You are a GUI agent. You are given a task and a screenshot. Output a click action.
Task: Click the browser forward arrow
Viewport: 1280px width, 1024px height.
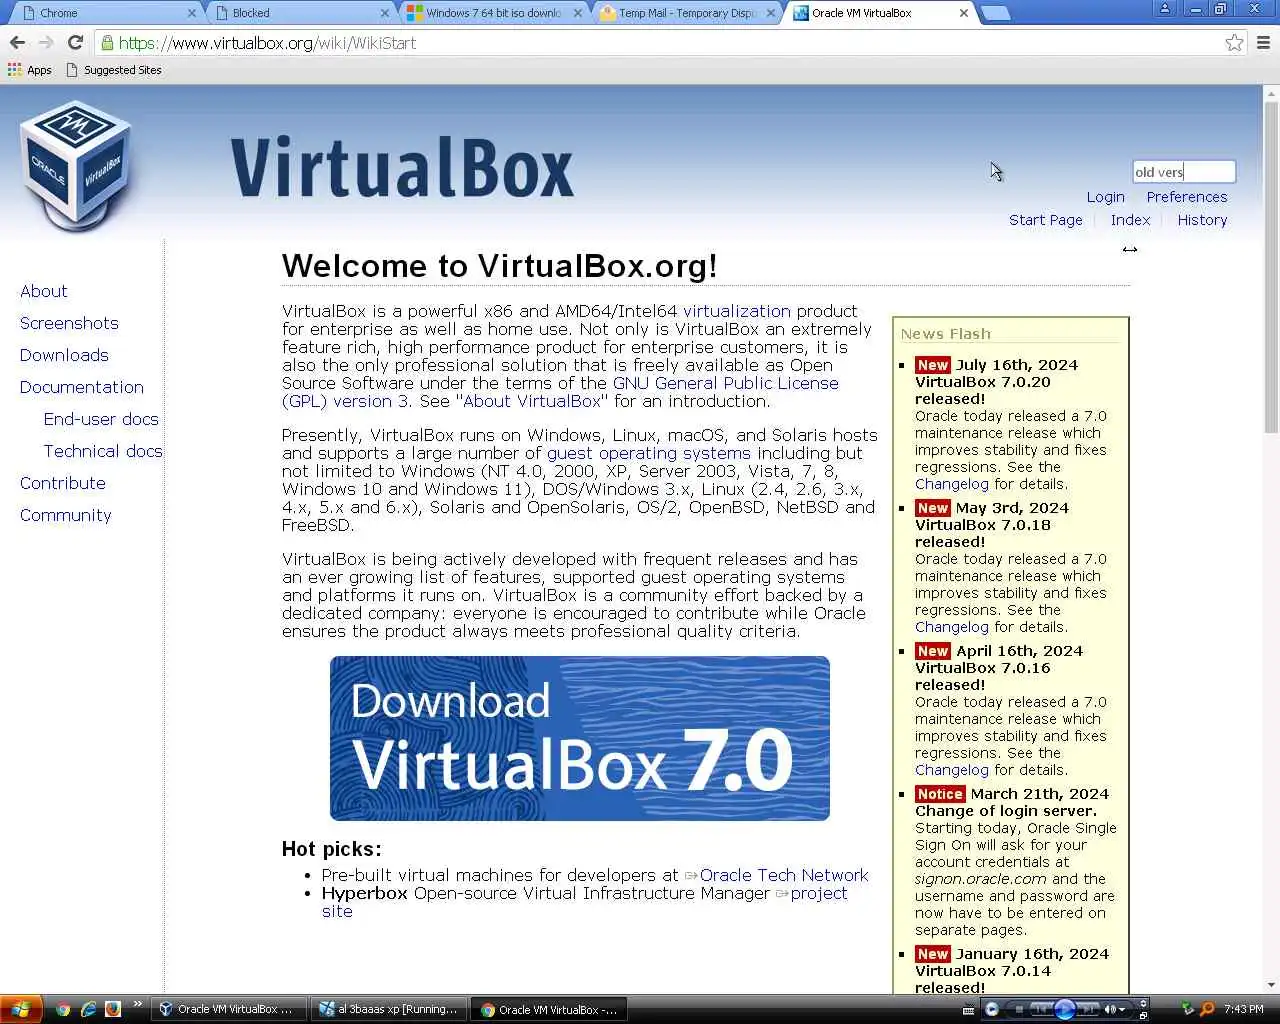(46, 43)
